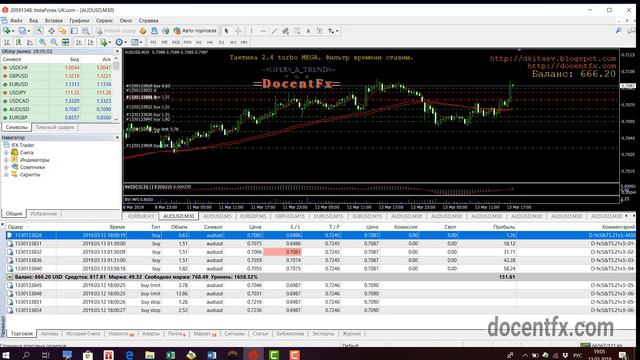The image size is (640, 360).
Task: Zoom out on the chart
Action: 54,42
